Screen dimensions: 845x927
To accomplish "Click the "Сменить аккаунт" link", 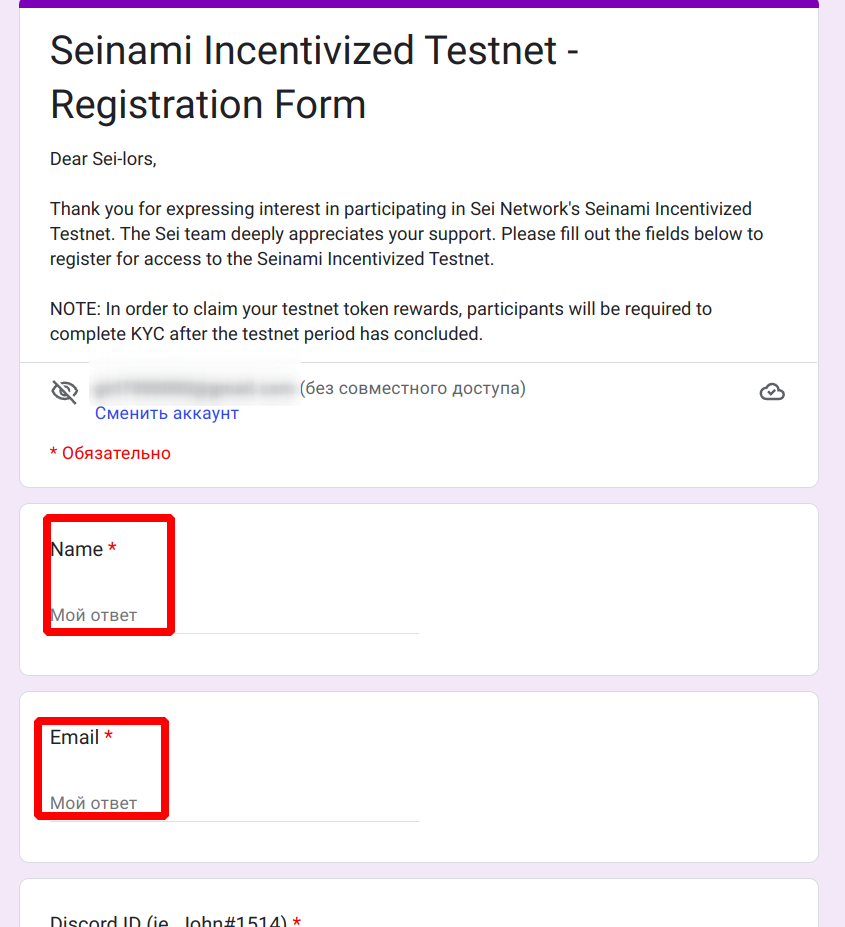I will click(x=167, y=413).
